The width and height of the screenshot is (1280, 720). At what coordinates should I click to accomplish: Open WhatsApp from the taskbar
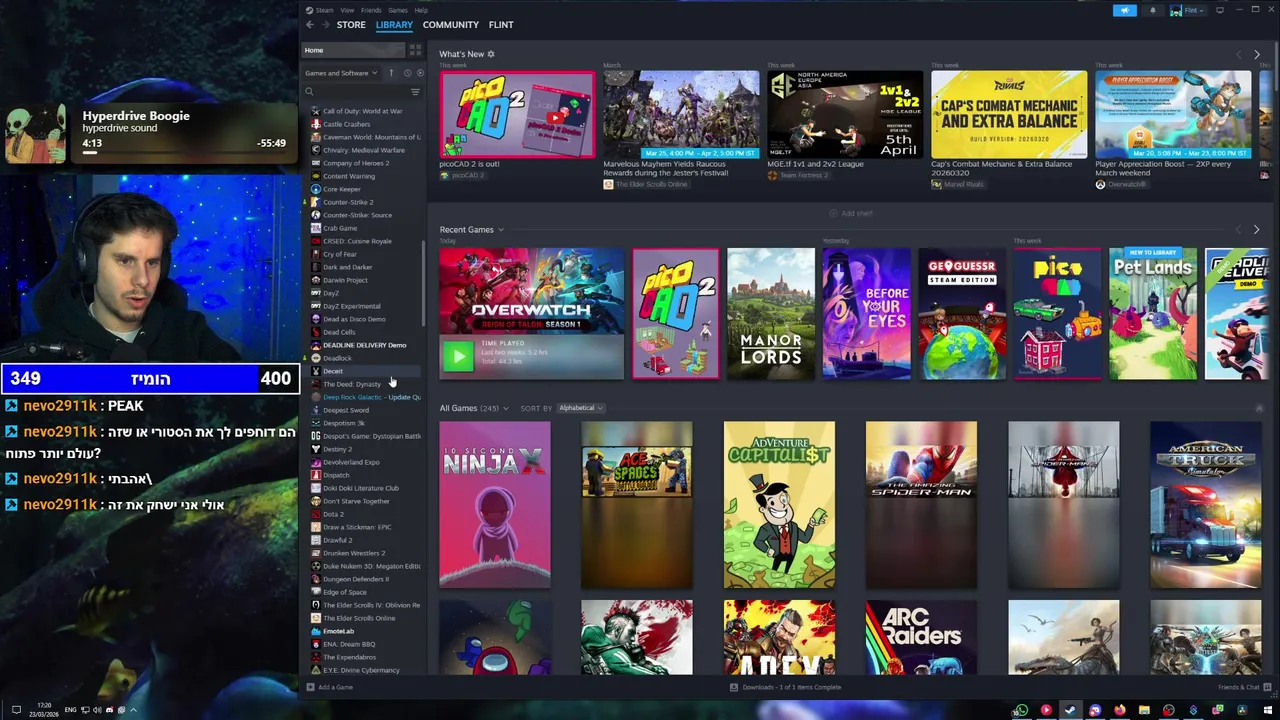click(x=1020, y=710)
